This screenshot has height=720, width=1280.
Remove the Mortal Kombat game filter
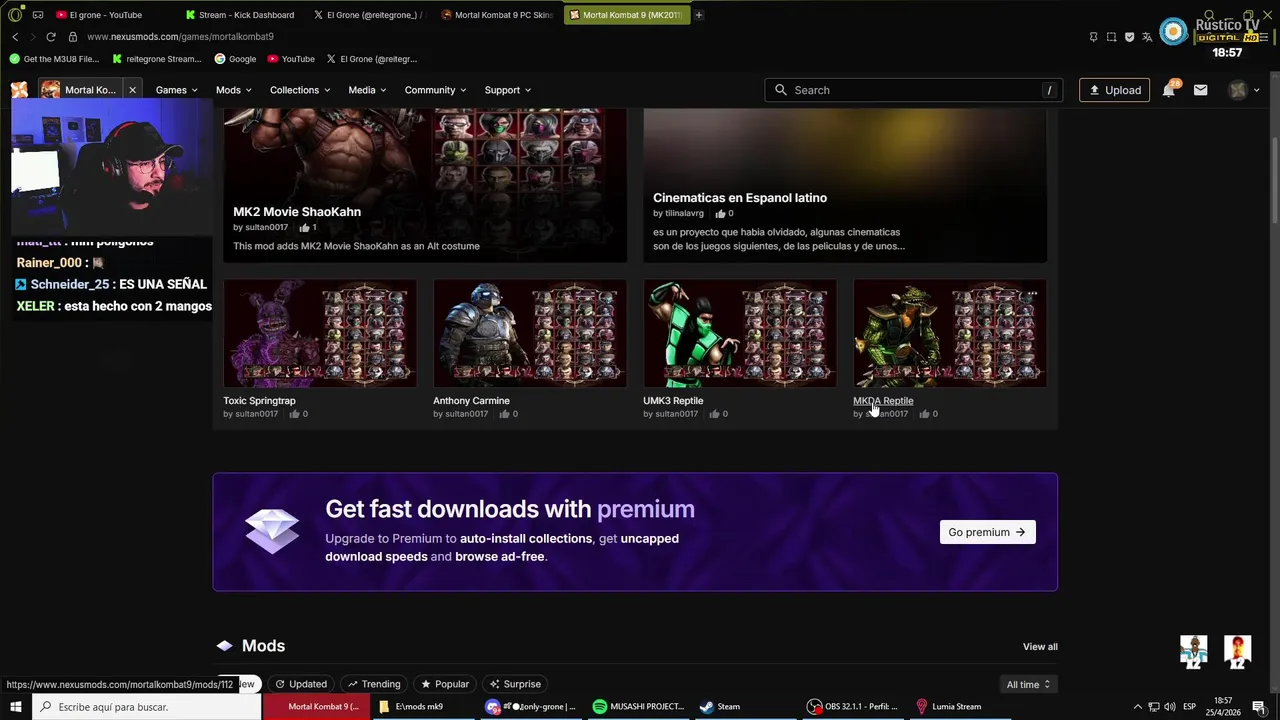(132, 90)
